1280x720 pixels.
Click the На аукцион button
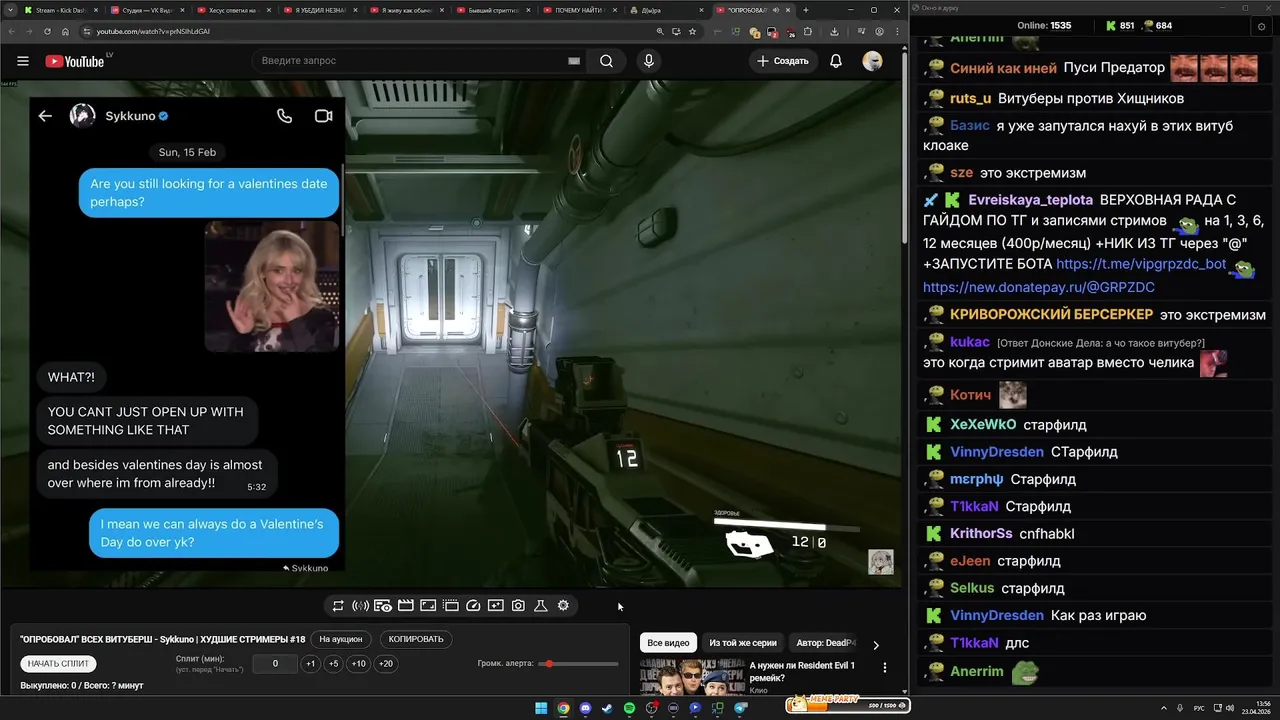click(x=341, y=639)
